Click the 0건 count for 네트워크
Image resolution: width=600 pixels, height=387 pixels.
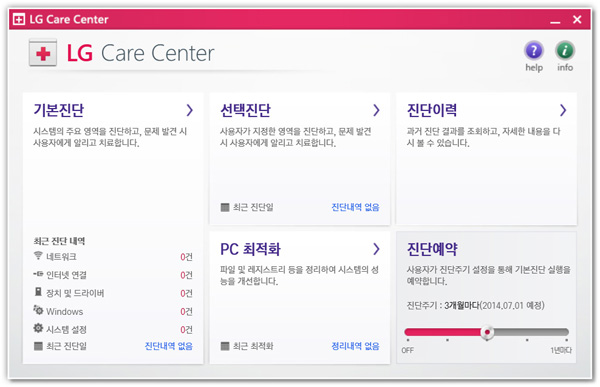click(186, 257)
